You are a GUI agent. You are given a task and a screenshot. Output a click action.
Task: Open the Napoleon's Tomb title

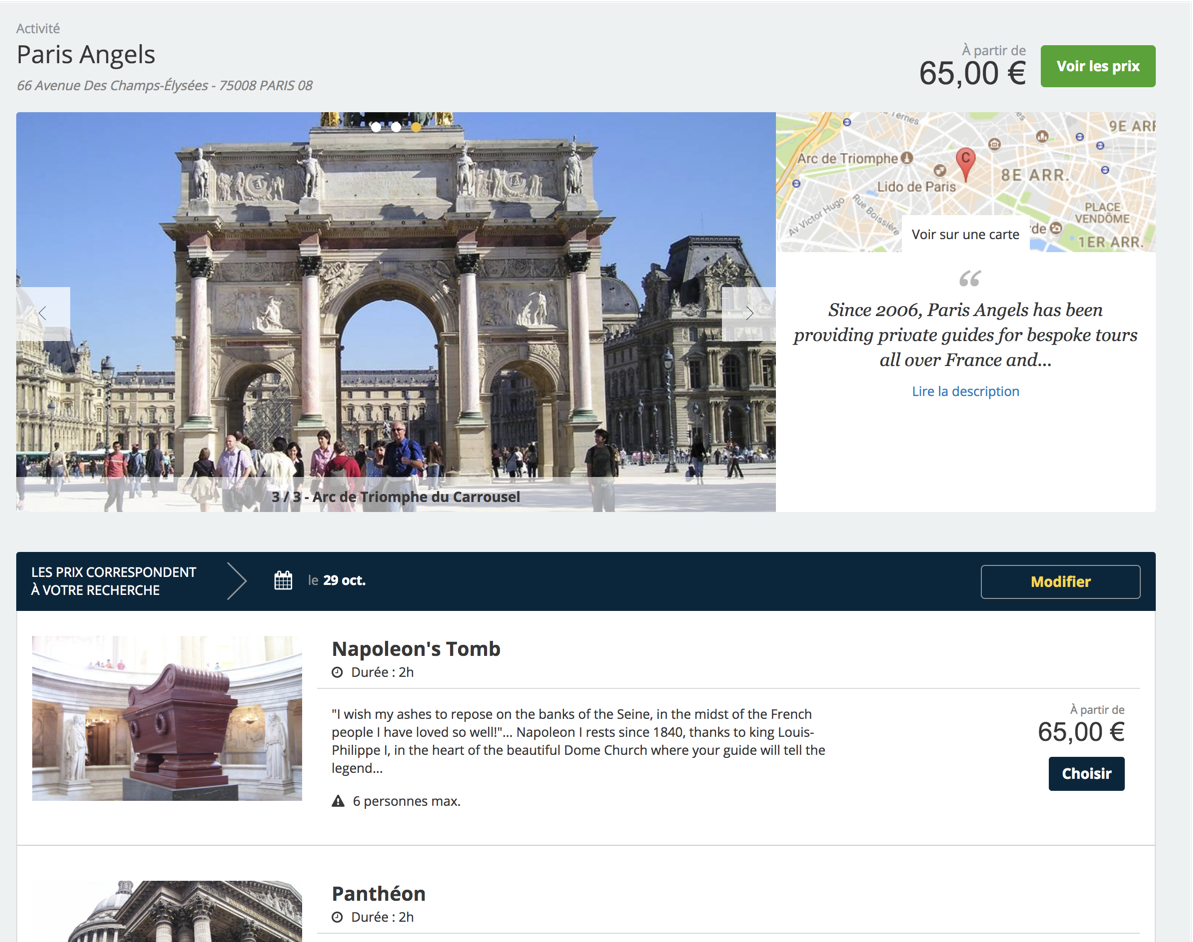[416, 649]
